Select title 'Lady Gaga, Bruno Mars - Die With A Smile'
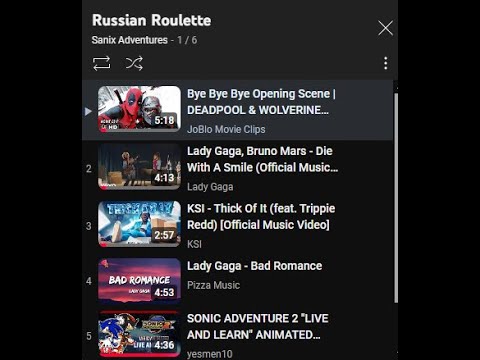The image size is (480, 360). [262, 159]
